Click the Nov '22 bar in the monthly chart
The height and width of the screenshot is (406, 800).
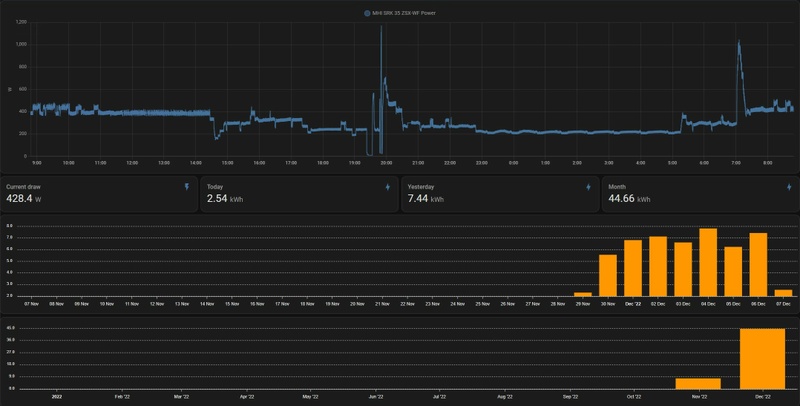point(698,384)
